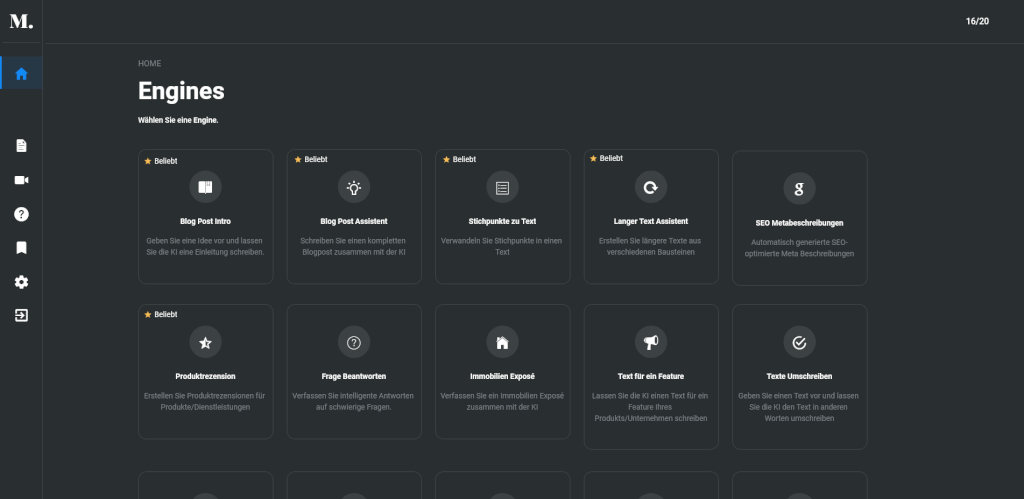Open the video camera icon in the sidebar
Viewport: 1024px width, 499px height.
(22, 180)
